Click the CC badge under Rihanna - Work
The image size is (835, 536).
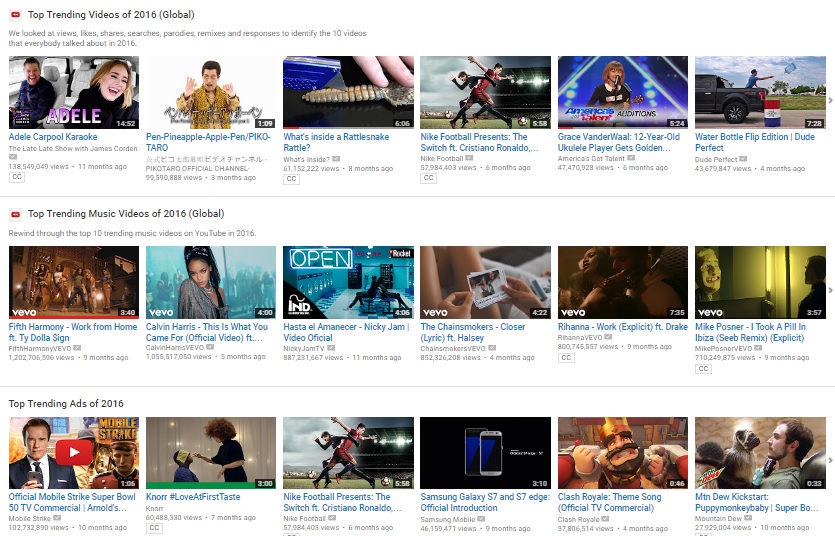pyautogui.click(x=566, y=358)
